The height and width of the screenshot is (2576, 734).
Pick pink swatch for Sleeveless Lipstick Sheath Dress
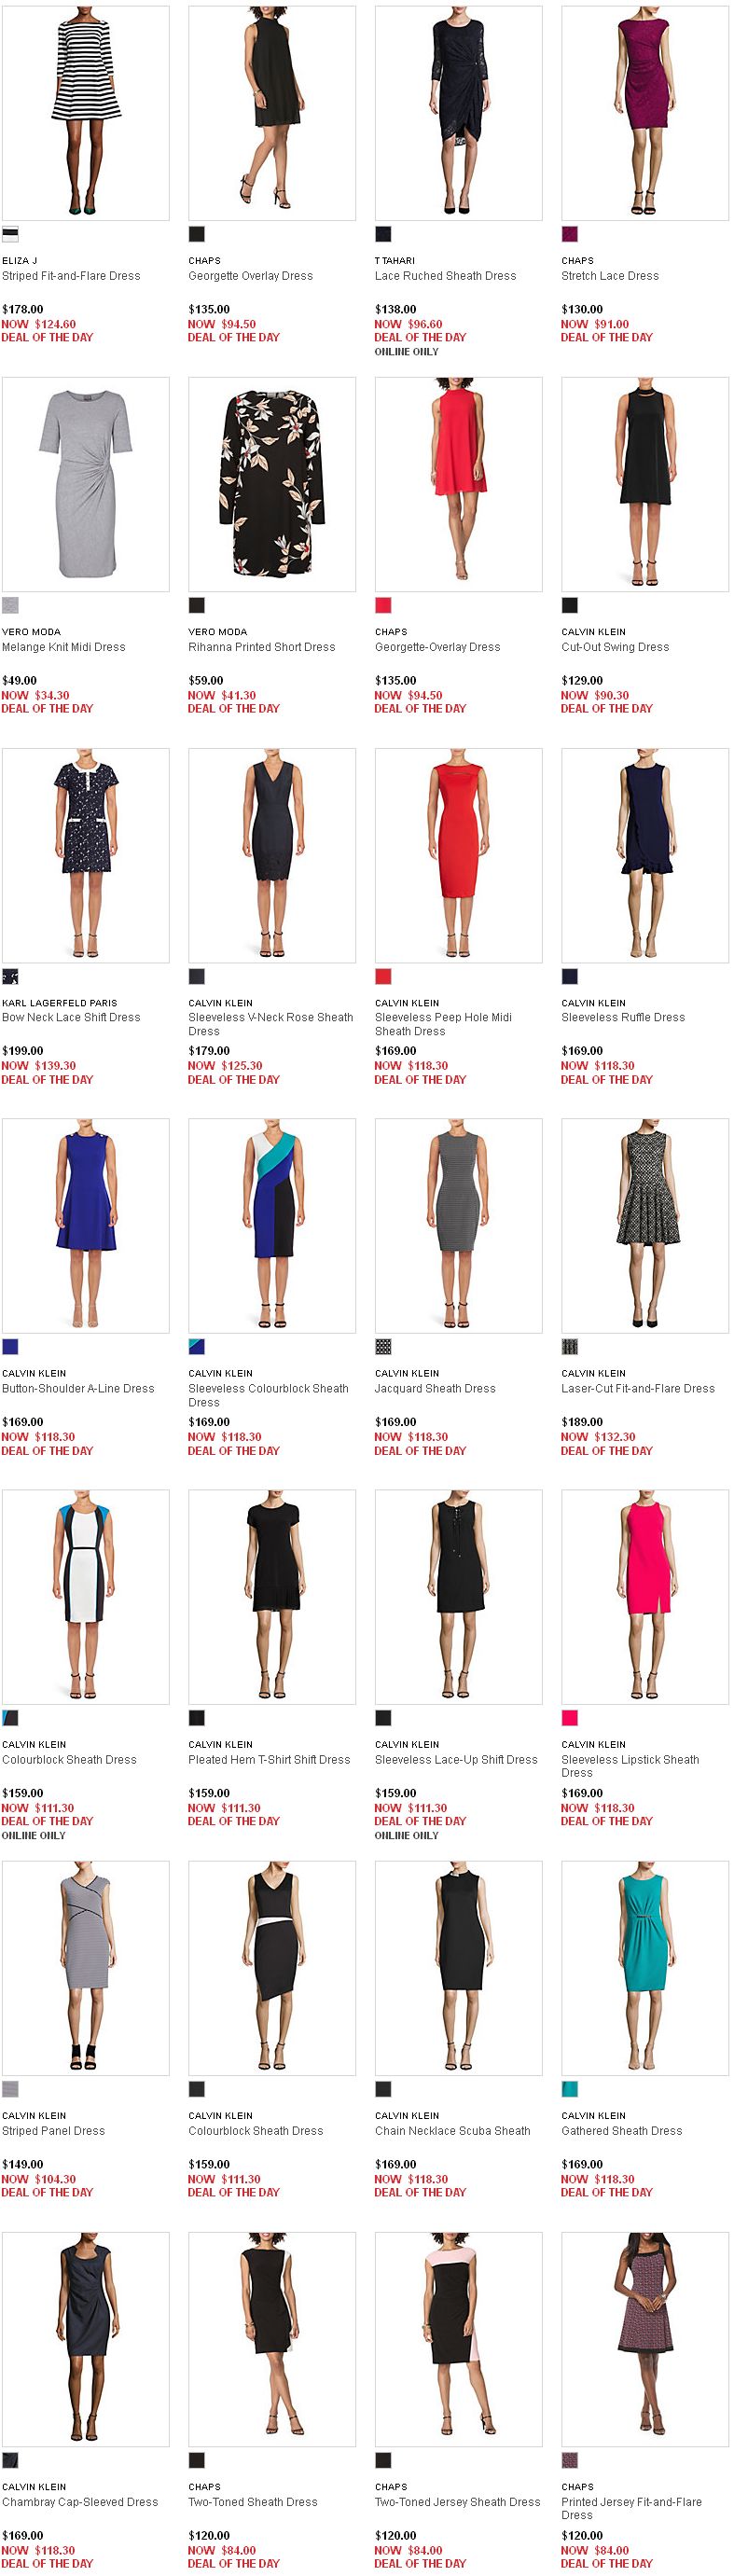[570, 1717]
